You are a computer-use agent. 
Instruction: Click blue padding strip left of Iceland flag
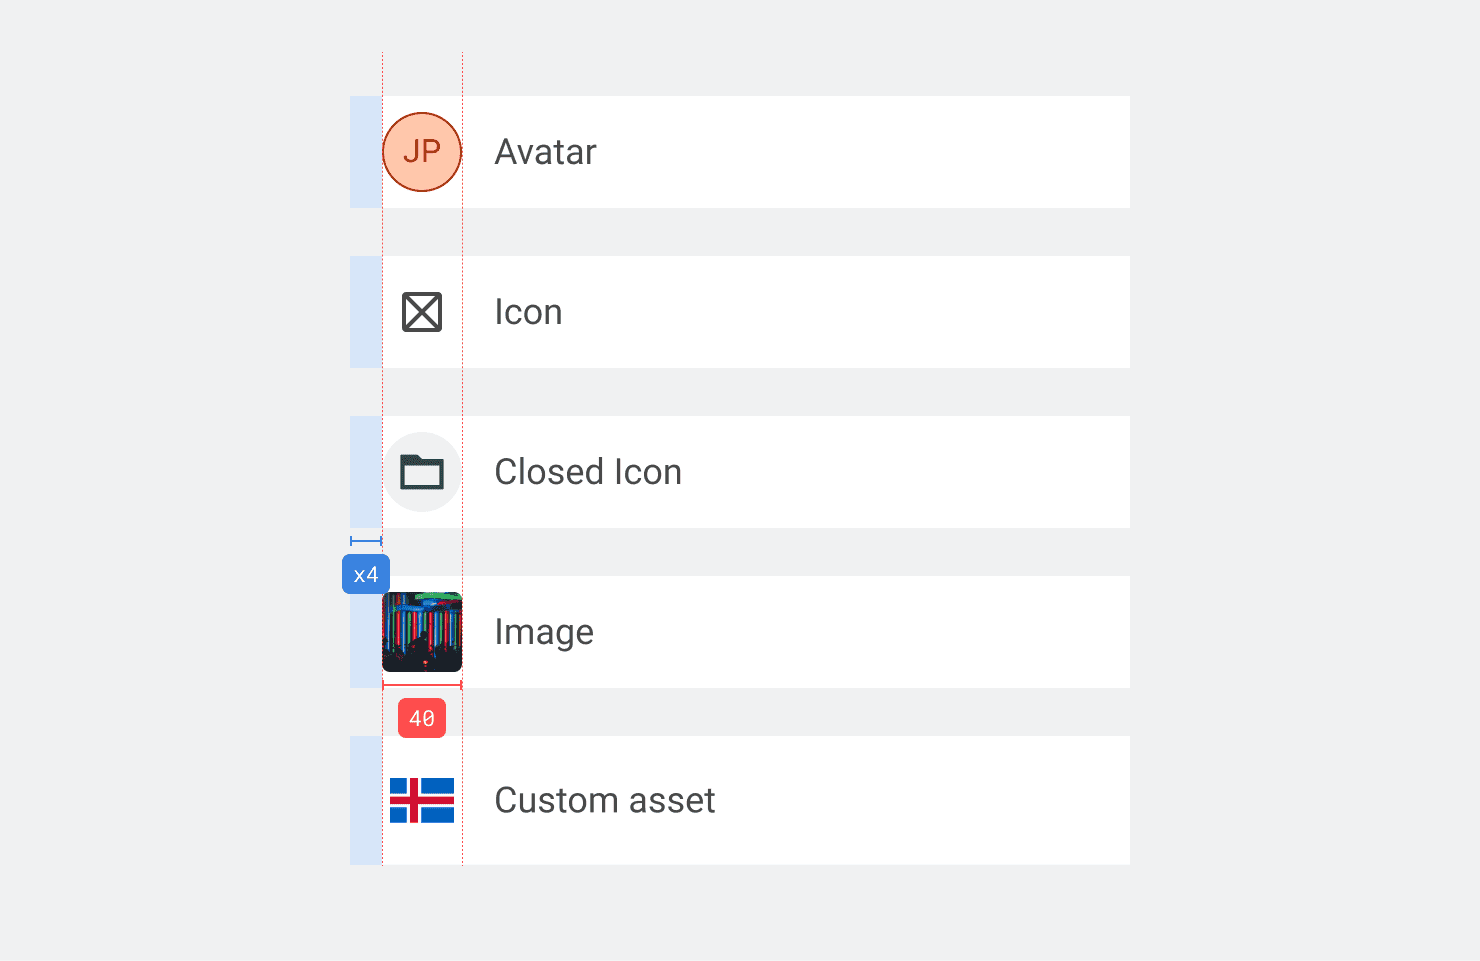pyautogui.click(x=365, y=800)
